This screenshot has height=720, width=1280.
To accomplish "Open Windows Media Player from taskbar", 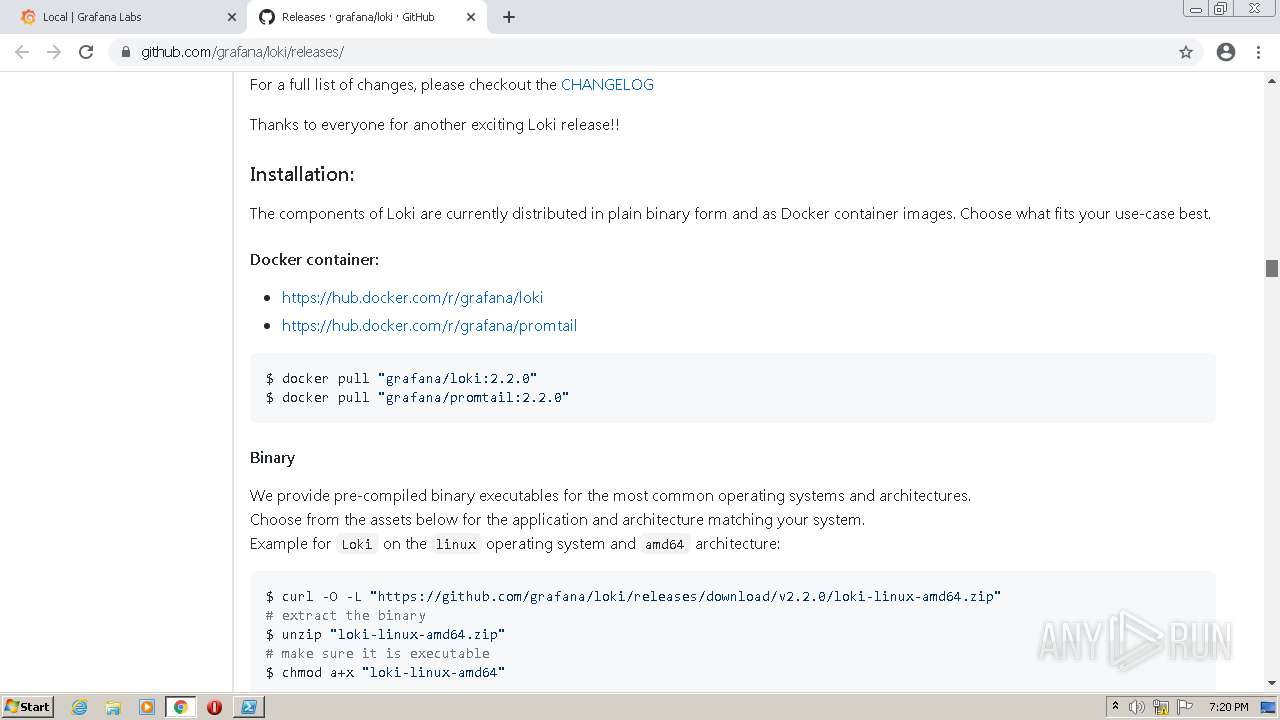I will tap(147, 707).
